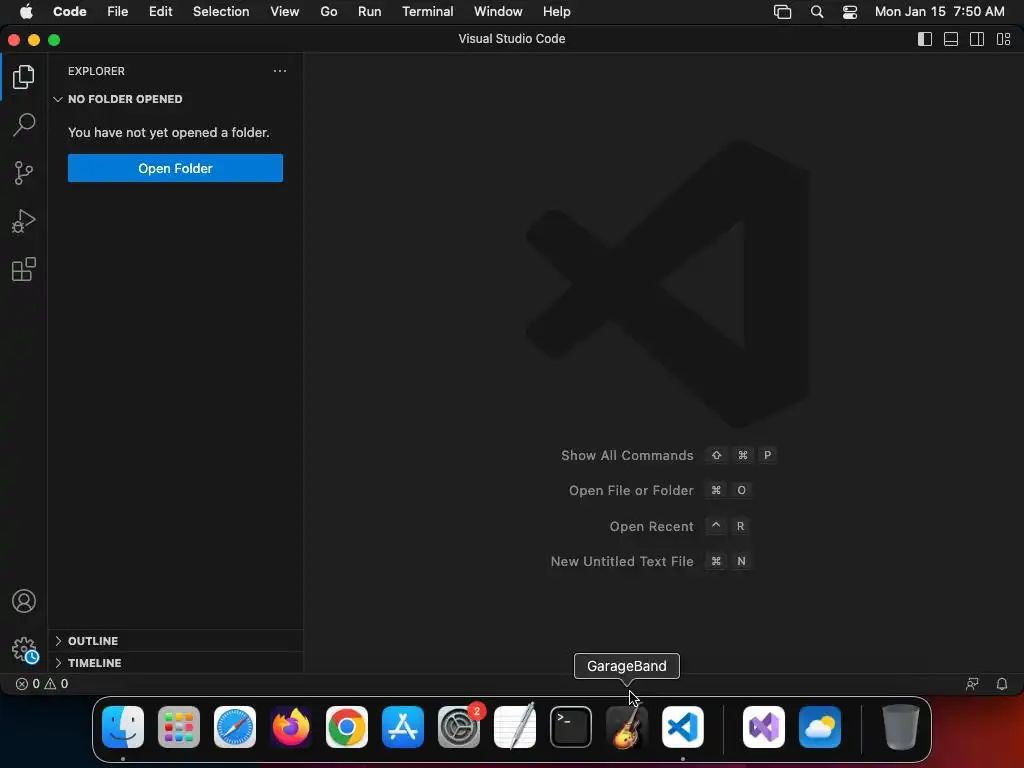Expand the Timeline section
Image resolution: width=1024 pixels, height=768 pixels.
pos(175,663)
